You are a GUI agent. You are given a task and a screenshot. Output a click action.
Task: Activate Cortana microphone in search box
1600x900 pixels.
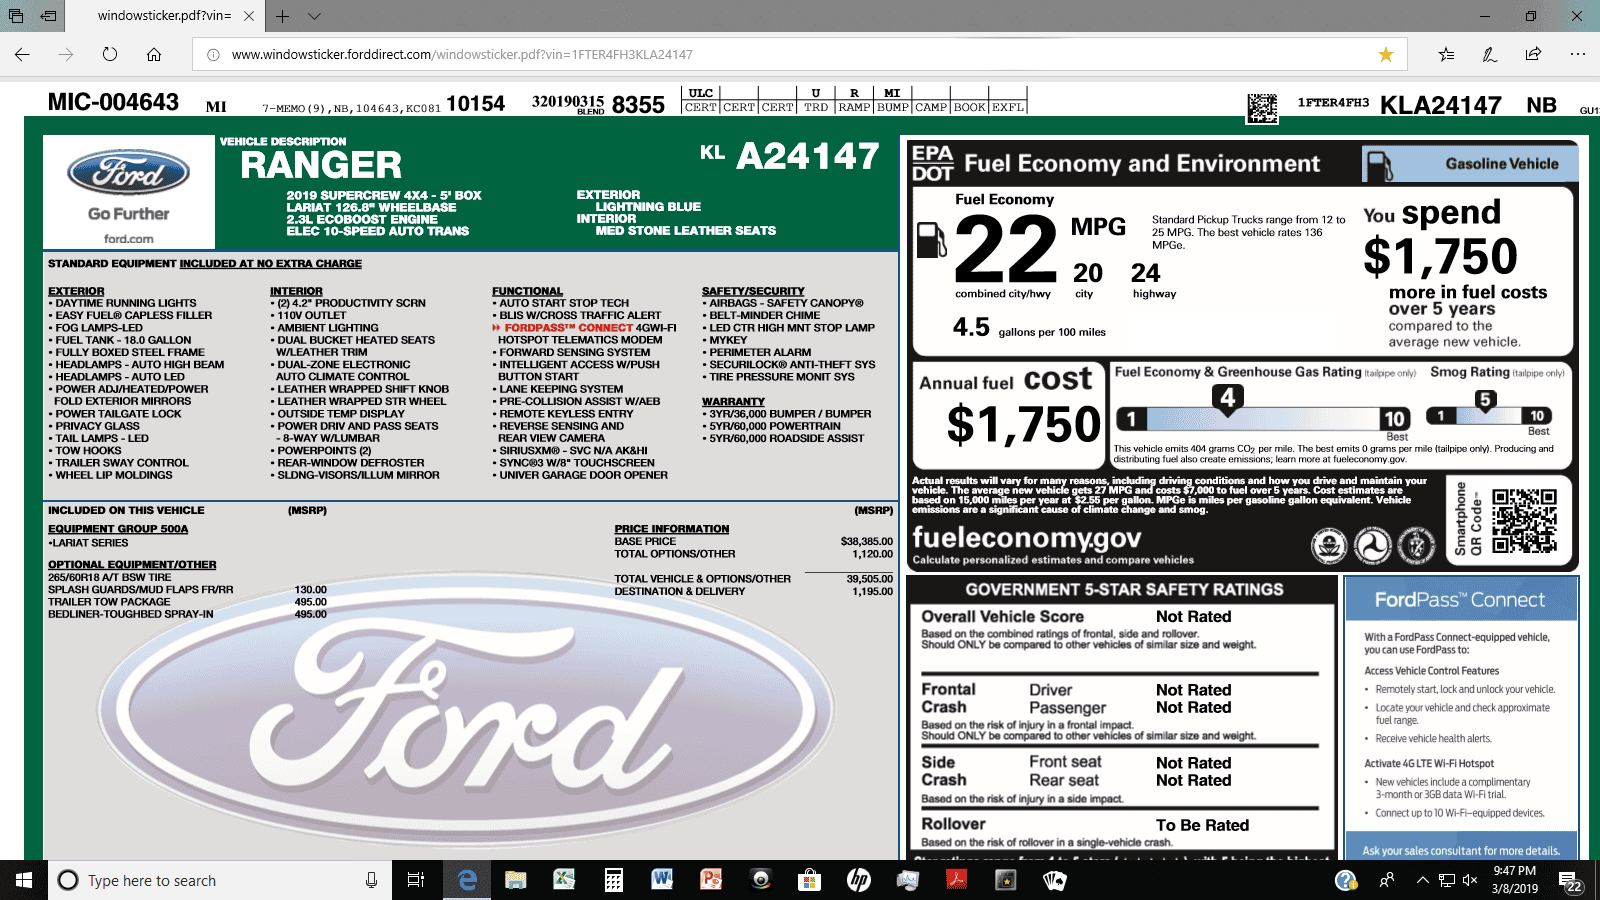[371, 880]
